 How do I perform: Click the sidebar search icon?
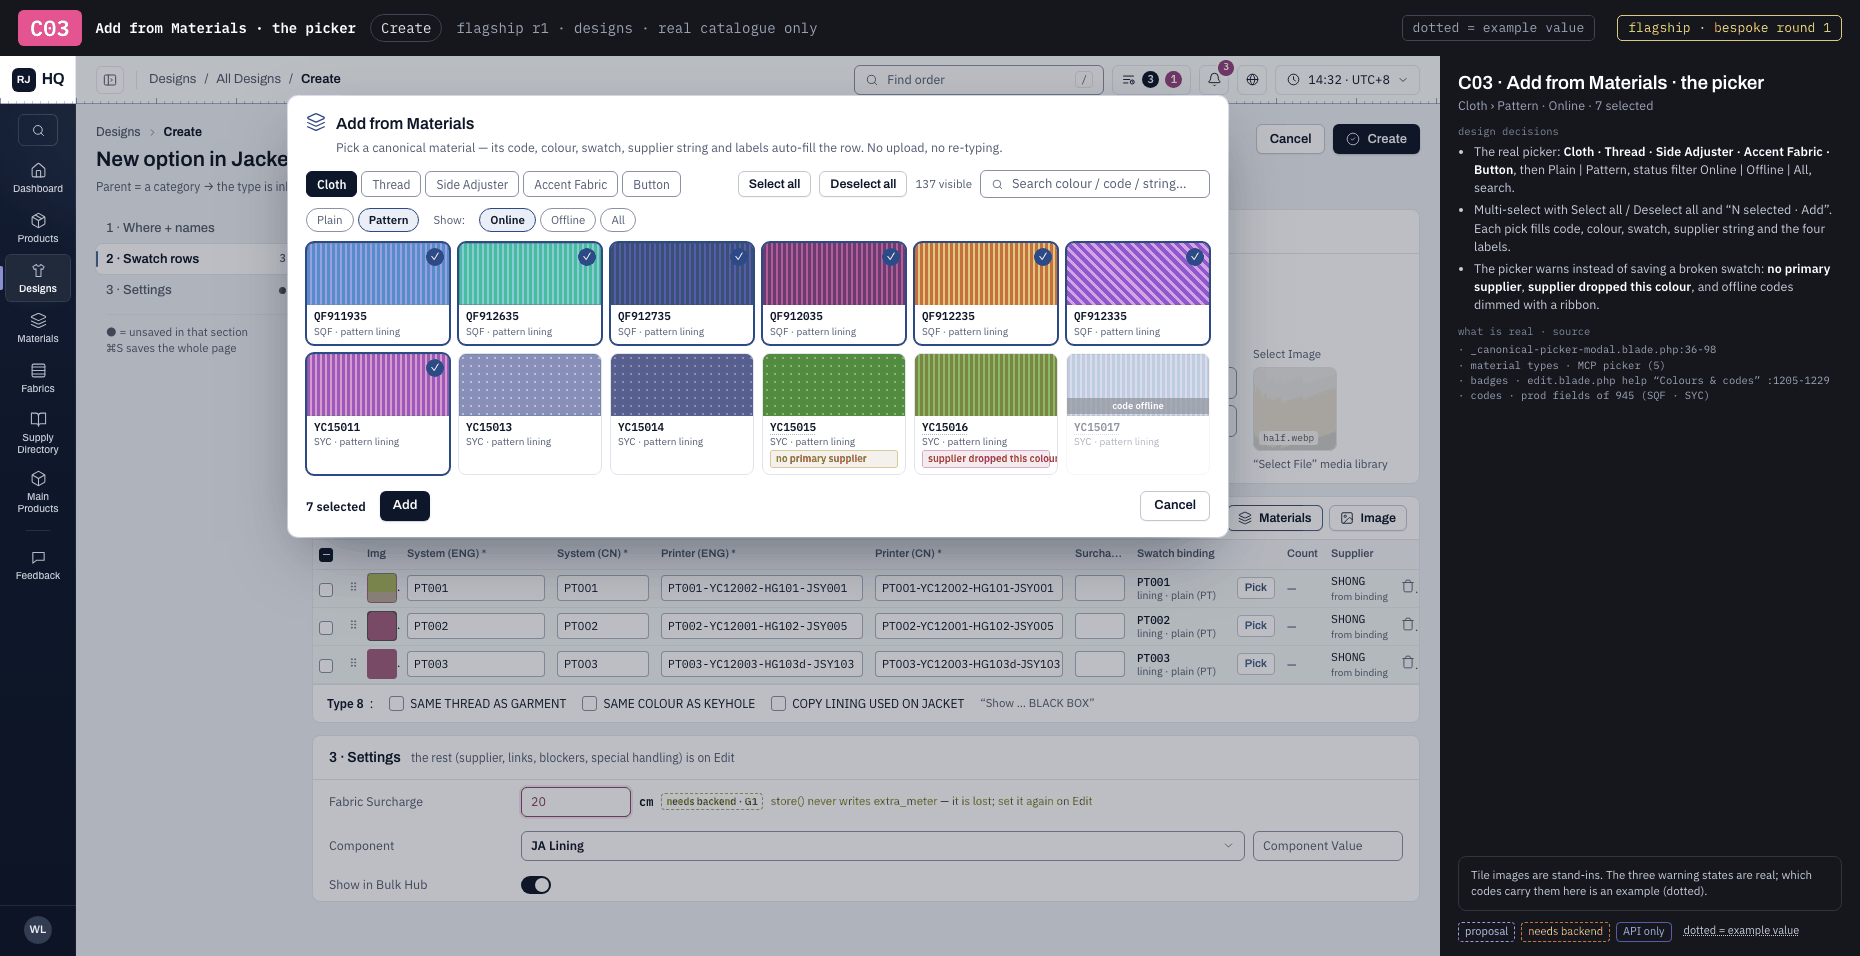[x=38, y=130]
